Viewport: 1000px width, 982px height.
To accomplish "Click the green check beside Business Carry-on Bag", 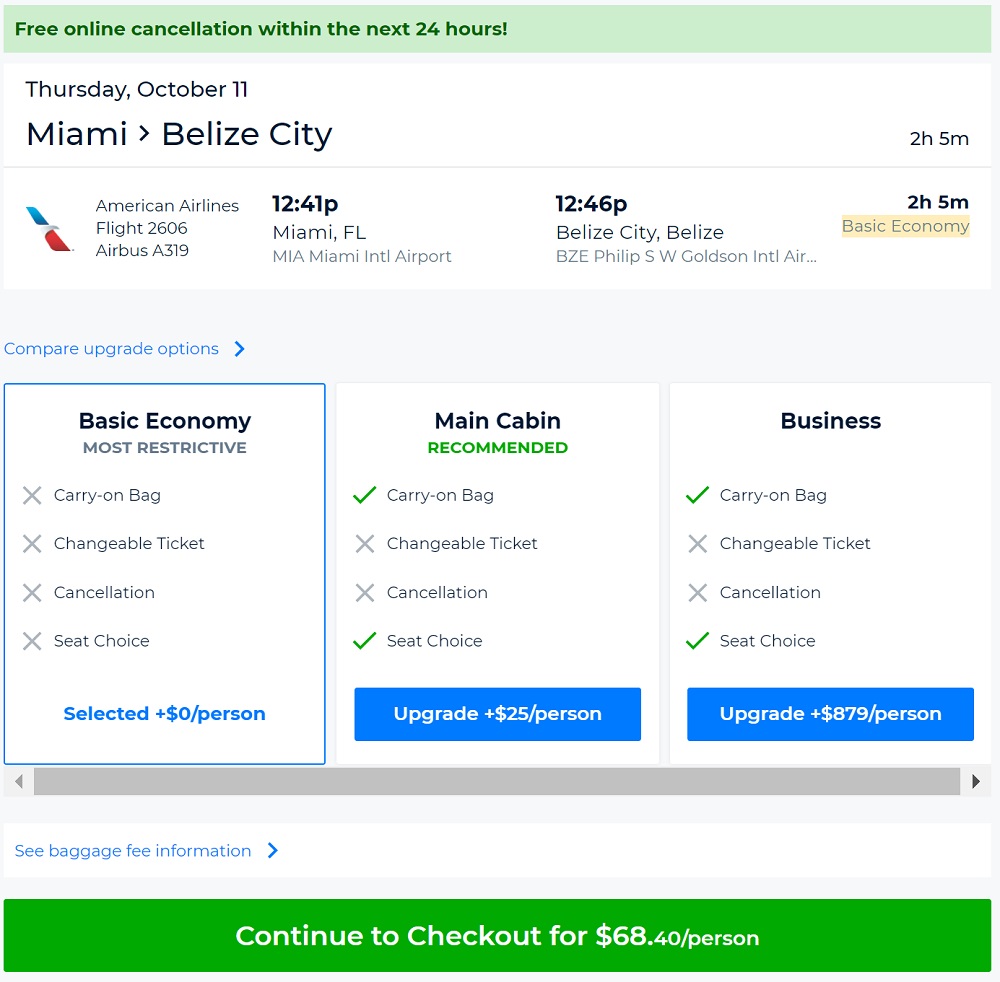I will pos(698,495).
